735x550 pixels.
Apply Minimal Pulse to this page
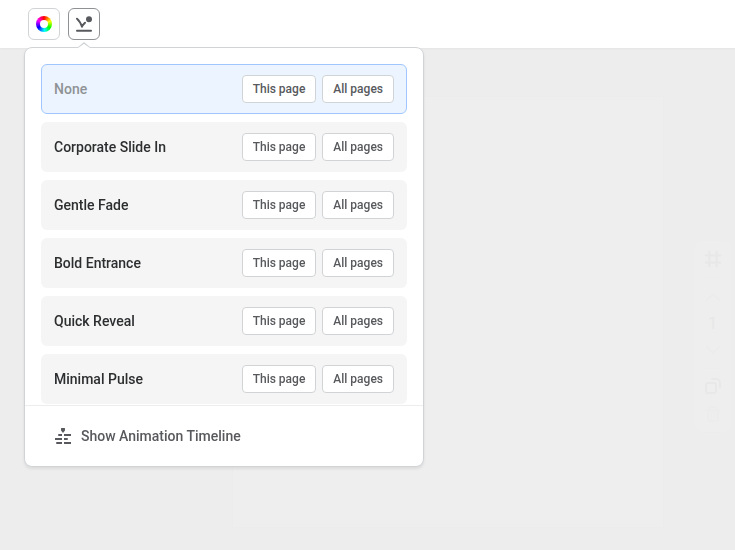(x=279, y=379)
